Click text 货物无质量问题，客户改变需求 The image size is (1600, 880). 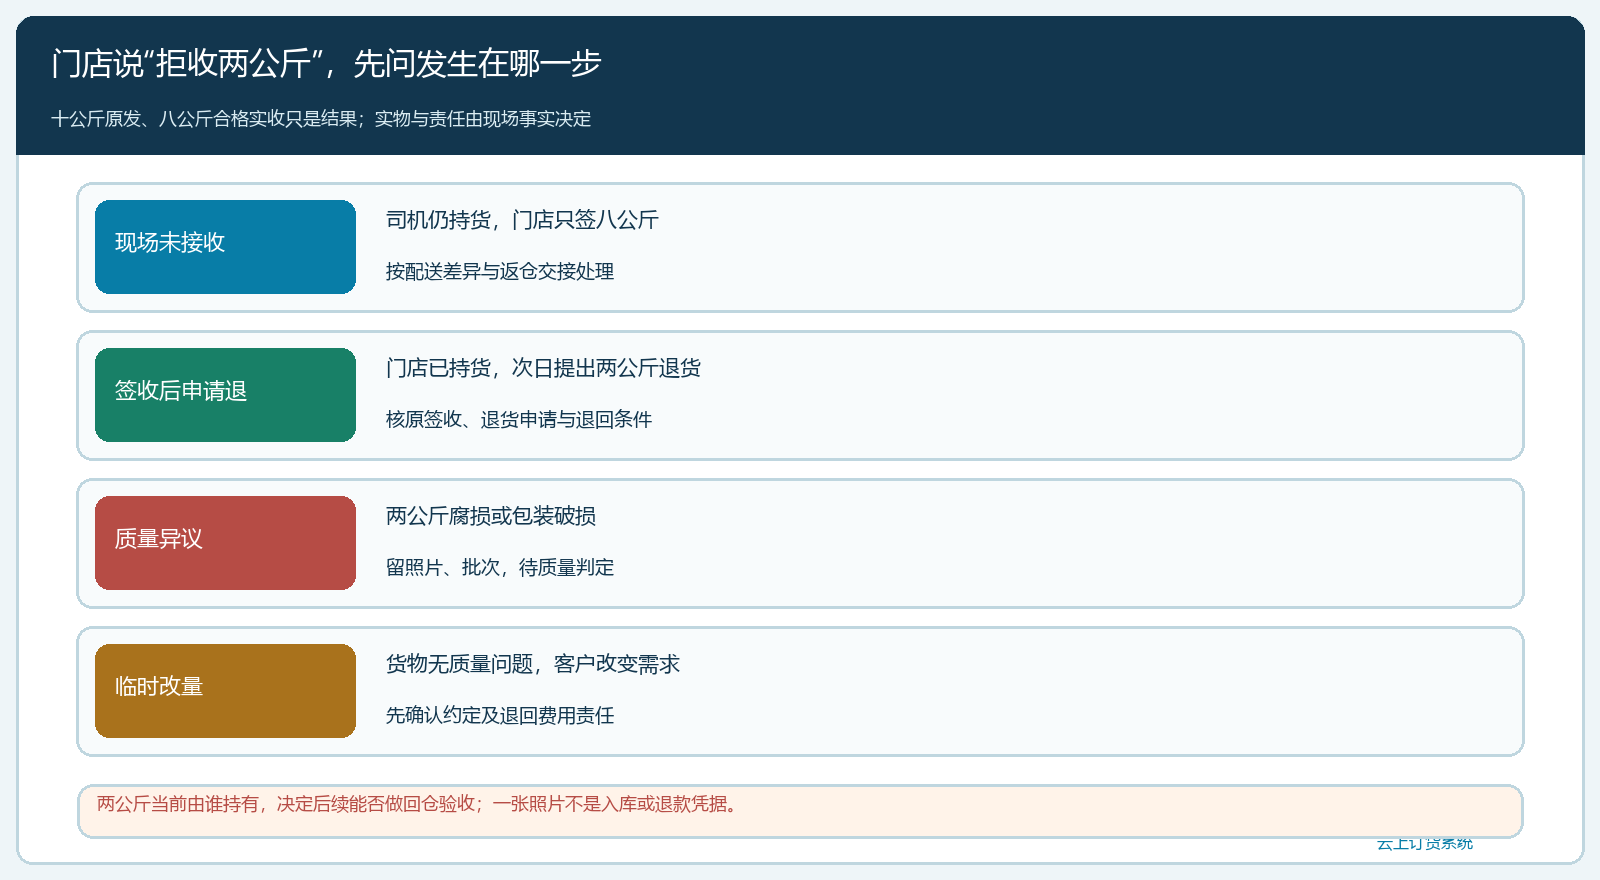coord(533,664)
